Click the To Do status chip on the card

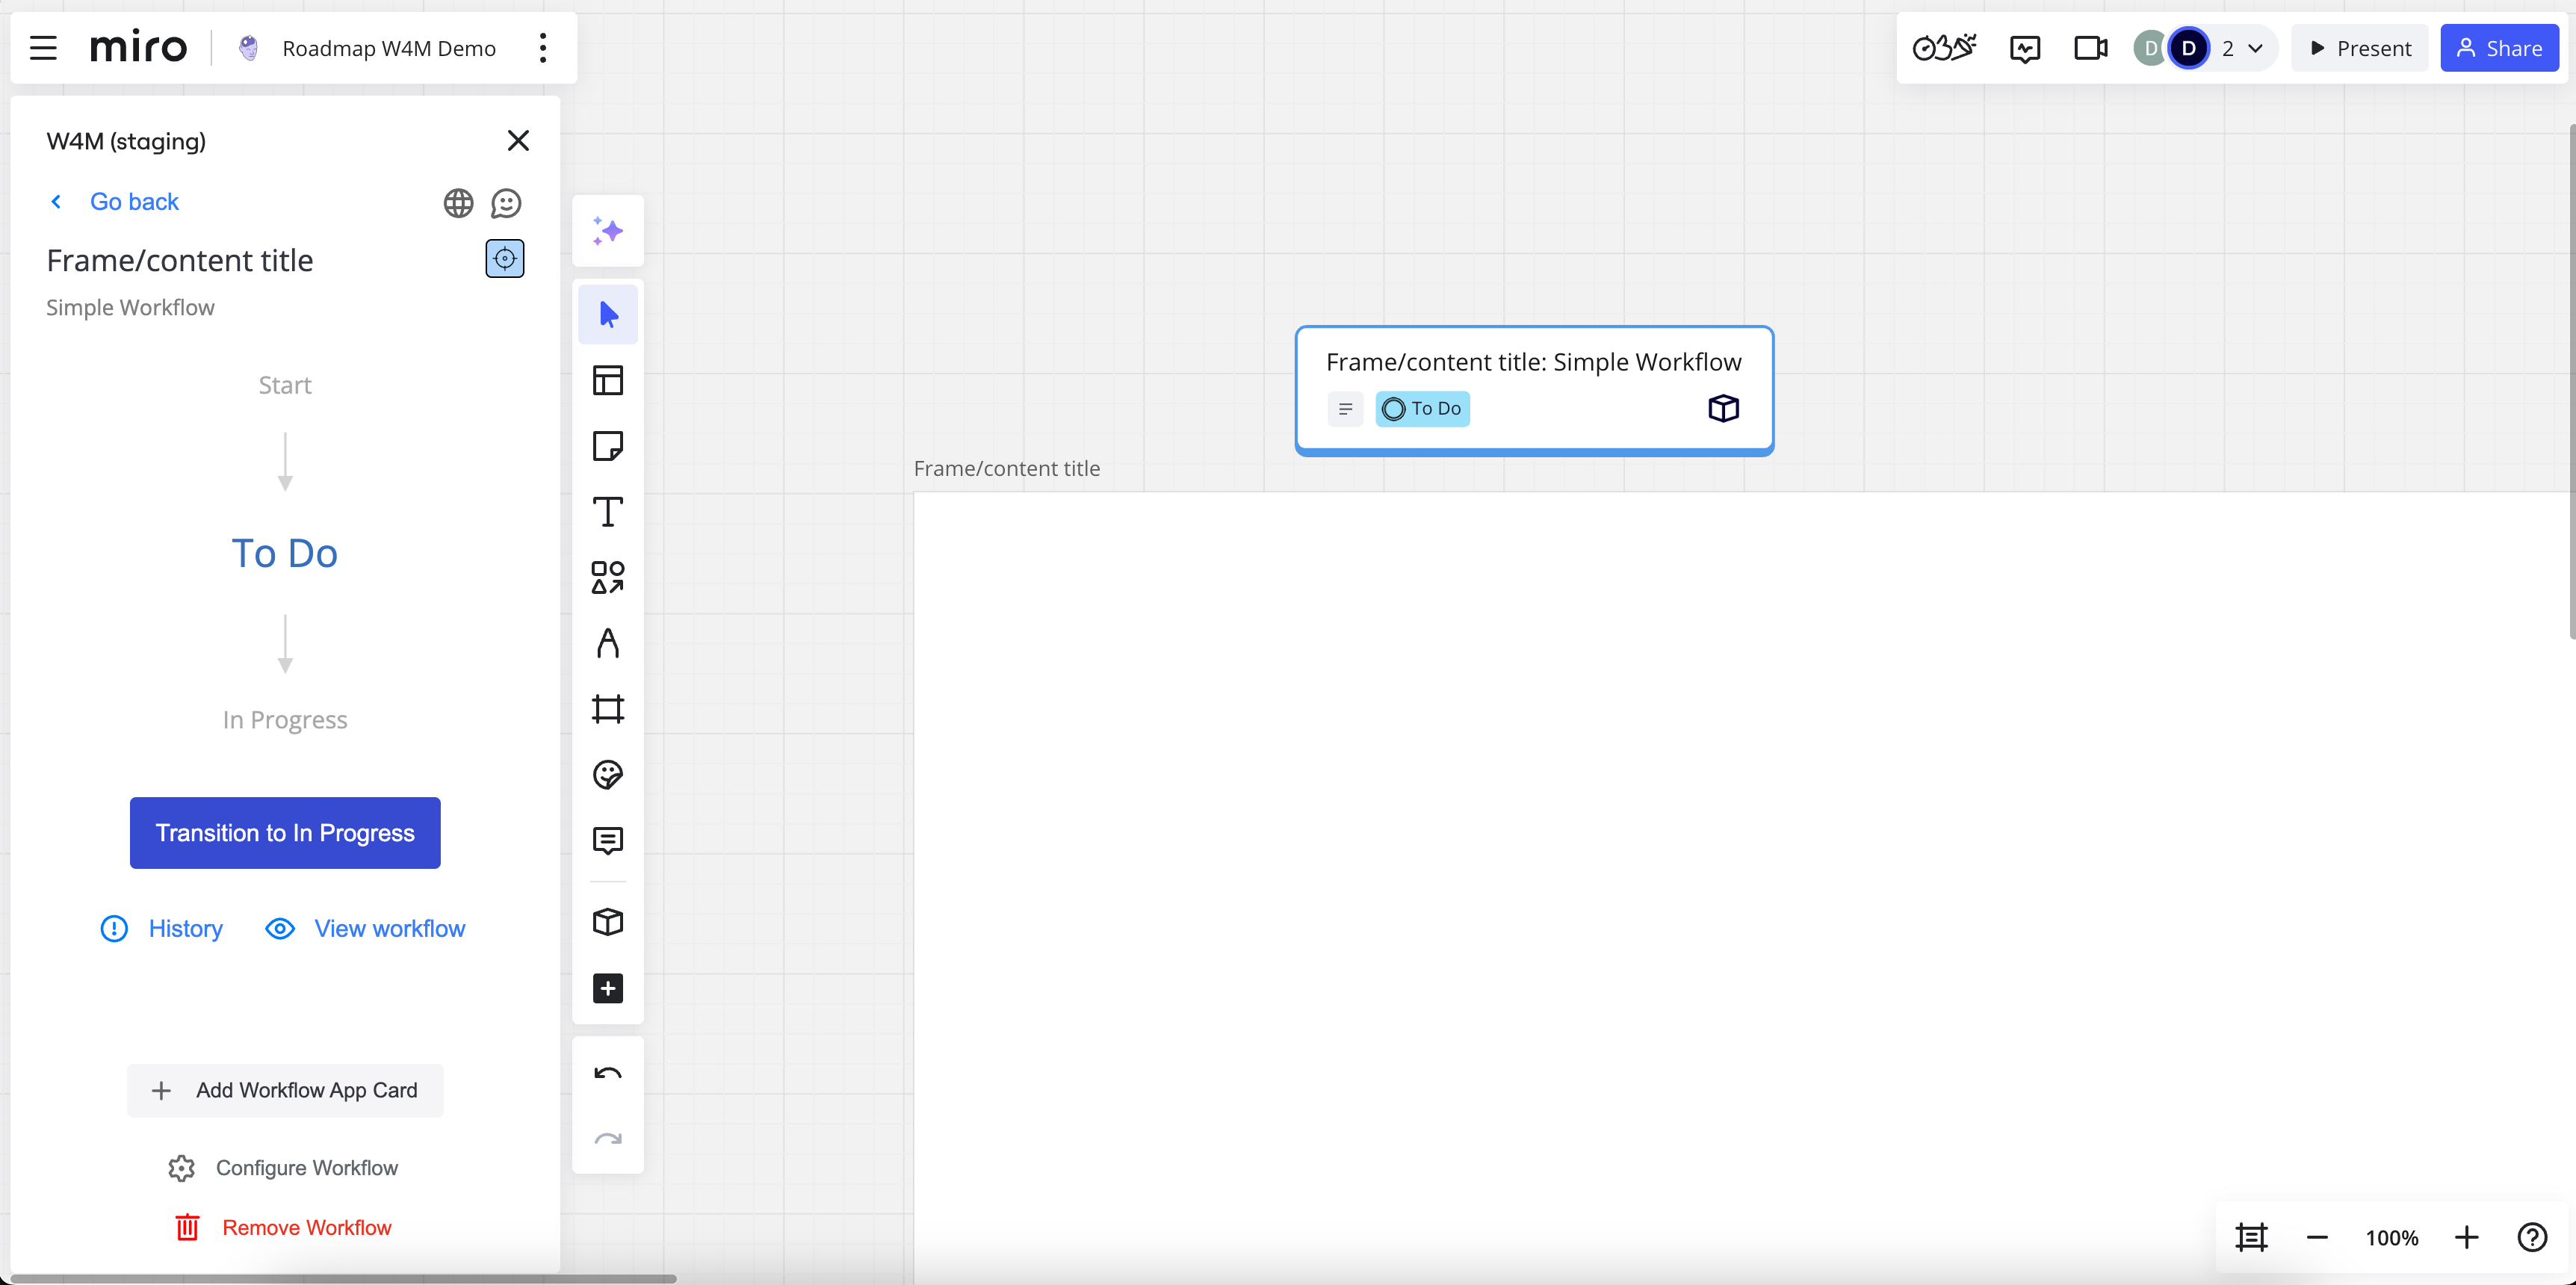[x=1423, y=408]
